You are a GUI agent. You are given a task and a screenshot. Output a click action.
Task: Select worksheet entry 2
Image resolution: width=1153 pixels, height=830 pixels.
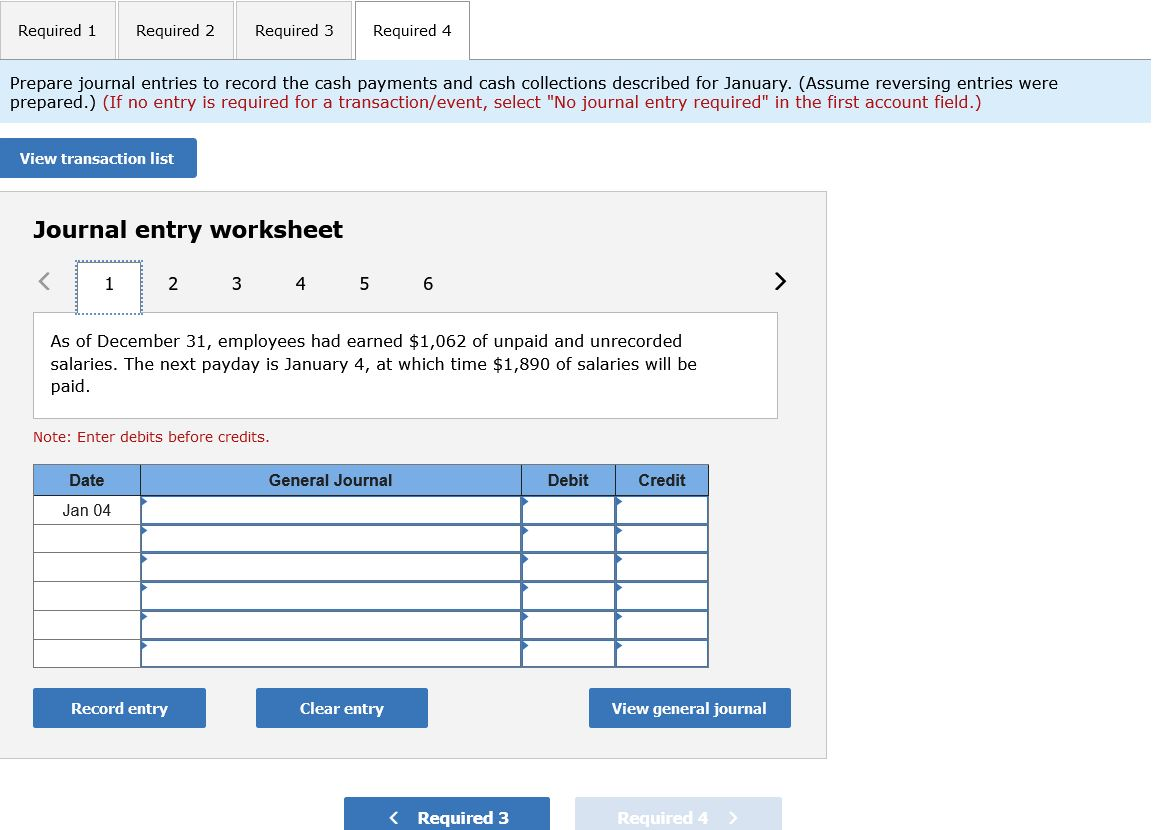(172, 284)
